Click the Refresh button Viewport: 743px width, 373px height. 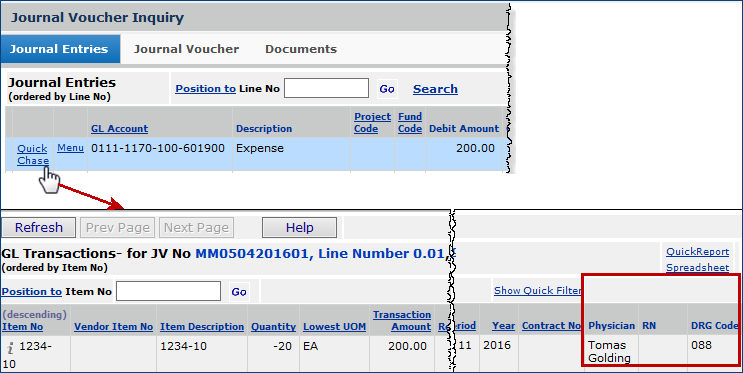point(38,227)
